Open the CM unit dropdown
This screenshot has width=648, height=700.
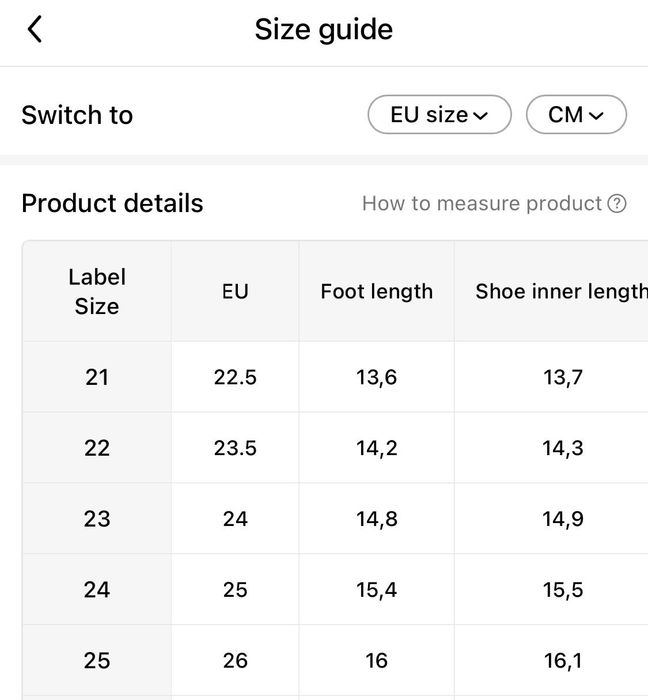click(x=576, y=115)
